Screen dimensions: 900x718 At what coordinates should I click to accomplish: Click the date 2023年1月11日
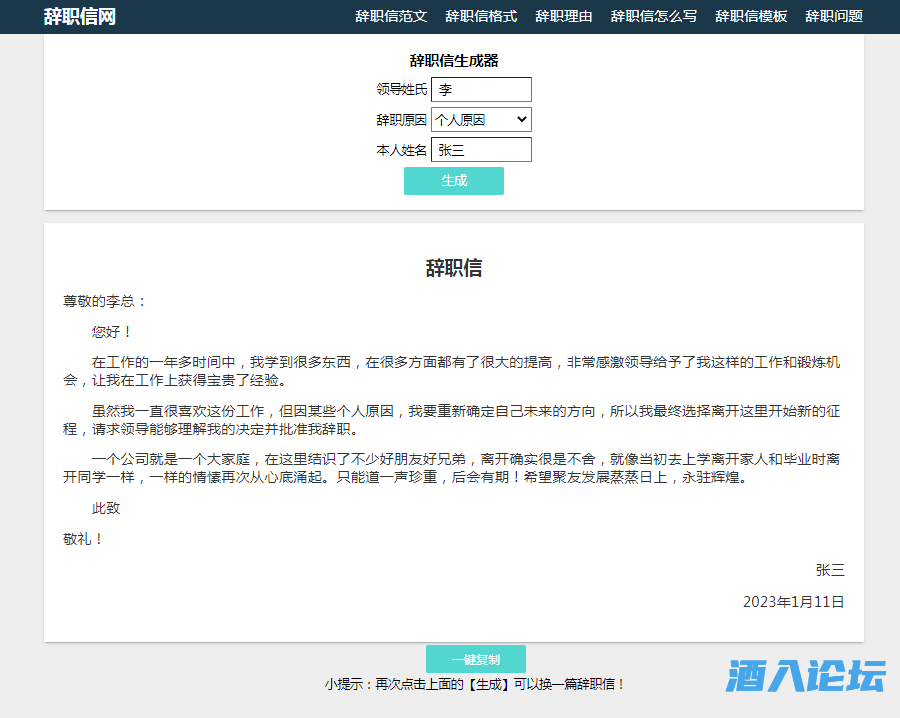pos(793,602)
